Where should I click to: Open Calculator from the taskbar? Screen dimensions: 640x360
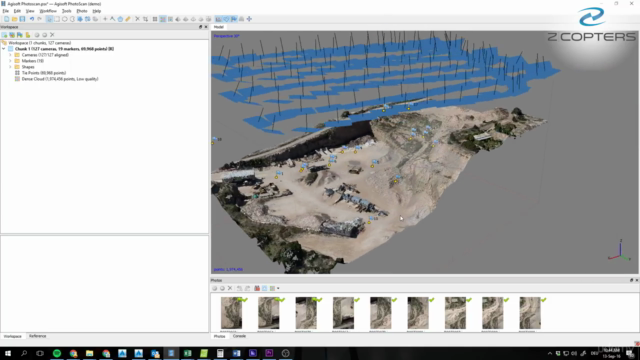coord(220,353)
